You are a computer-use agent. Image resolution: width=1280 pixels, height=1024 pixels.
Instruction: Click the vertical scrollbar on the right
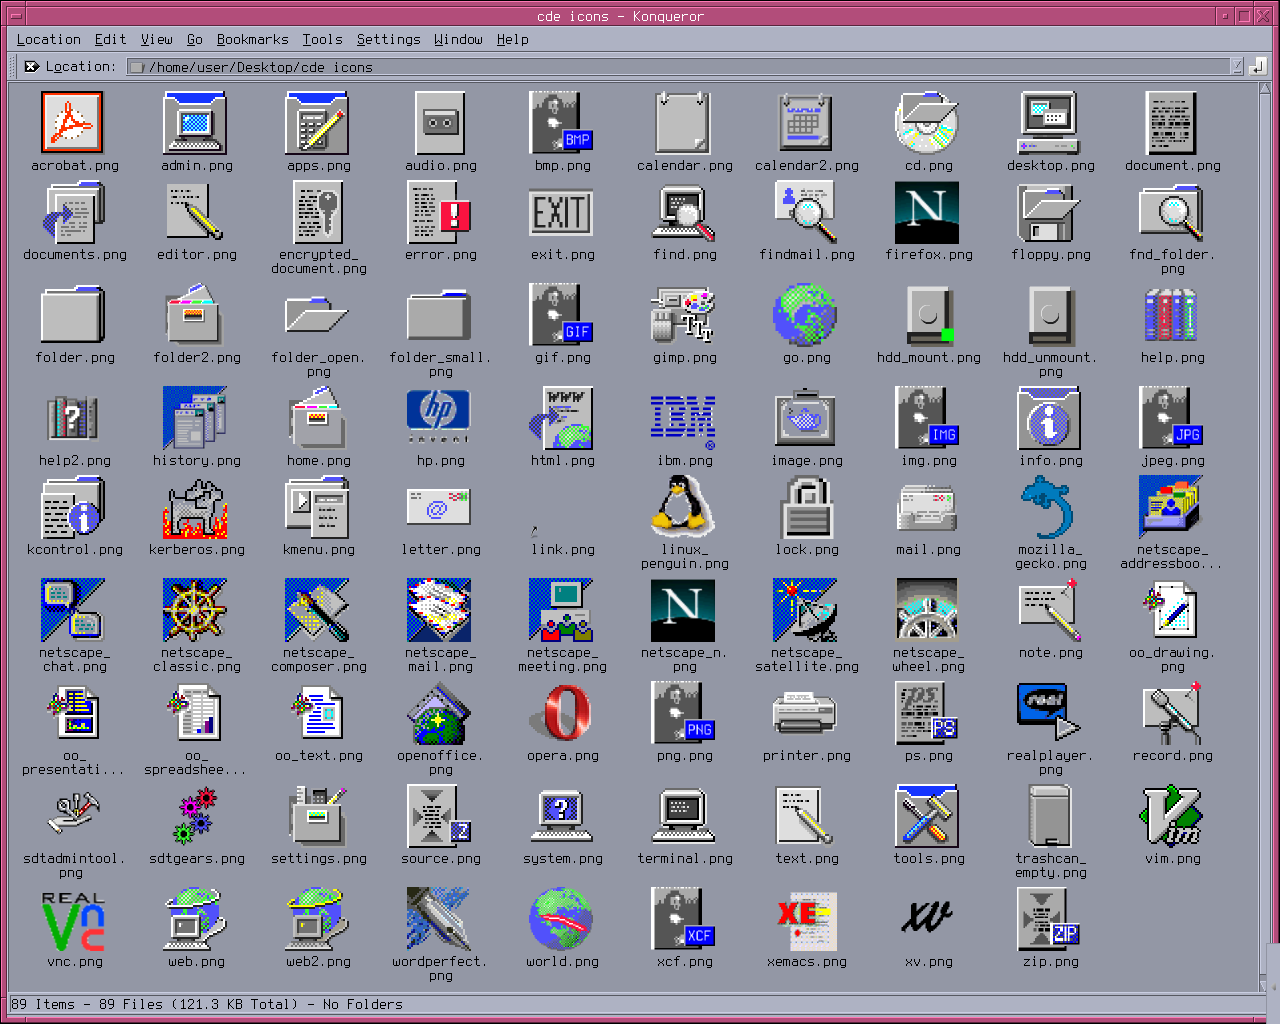pyautogui.click(x=1266, y=535)
